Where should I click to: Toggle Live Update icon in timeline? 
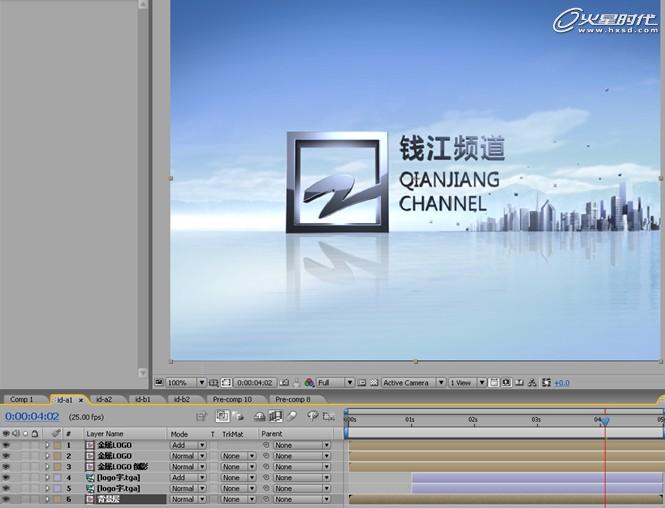[222, 416]
